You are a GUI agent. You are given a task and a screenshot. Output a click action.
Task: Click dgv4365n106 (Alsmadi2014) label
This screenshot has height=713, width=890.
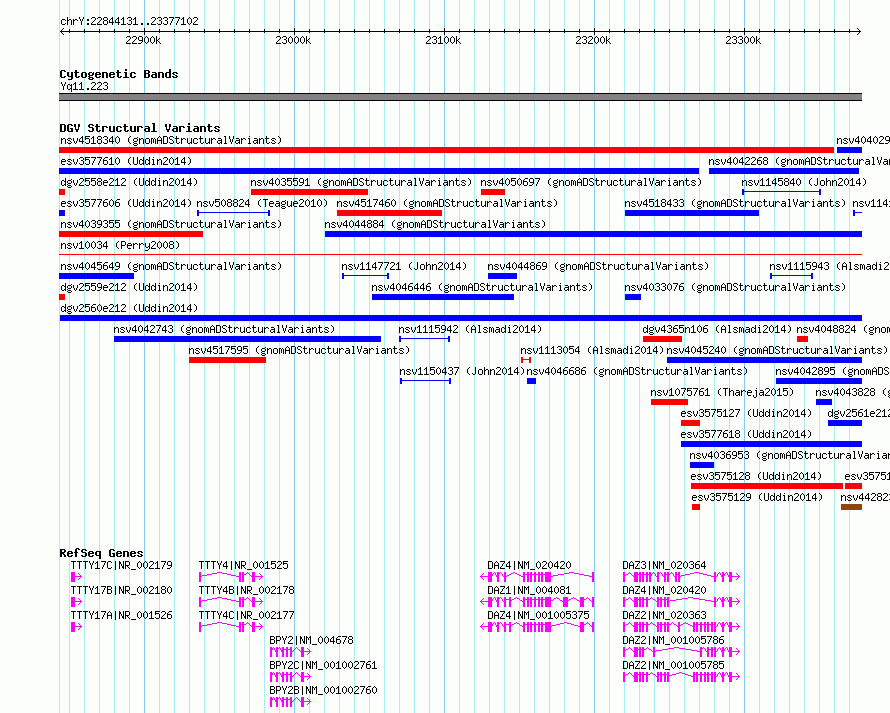click(x=717, y=329)
